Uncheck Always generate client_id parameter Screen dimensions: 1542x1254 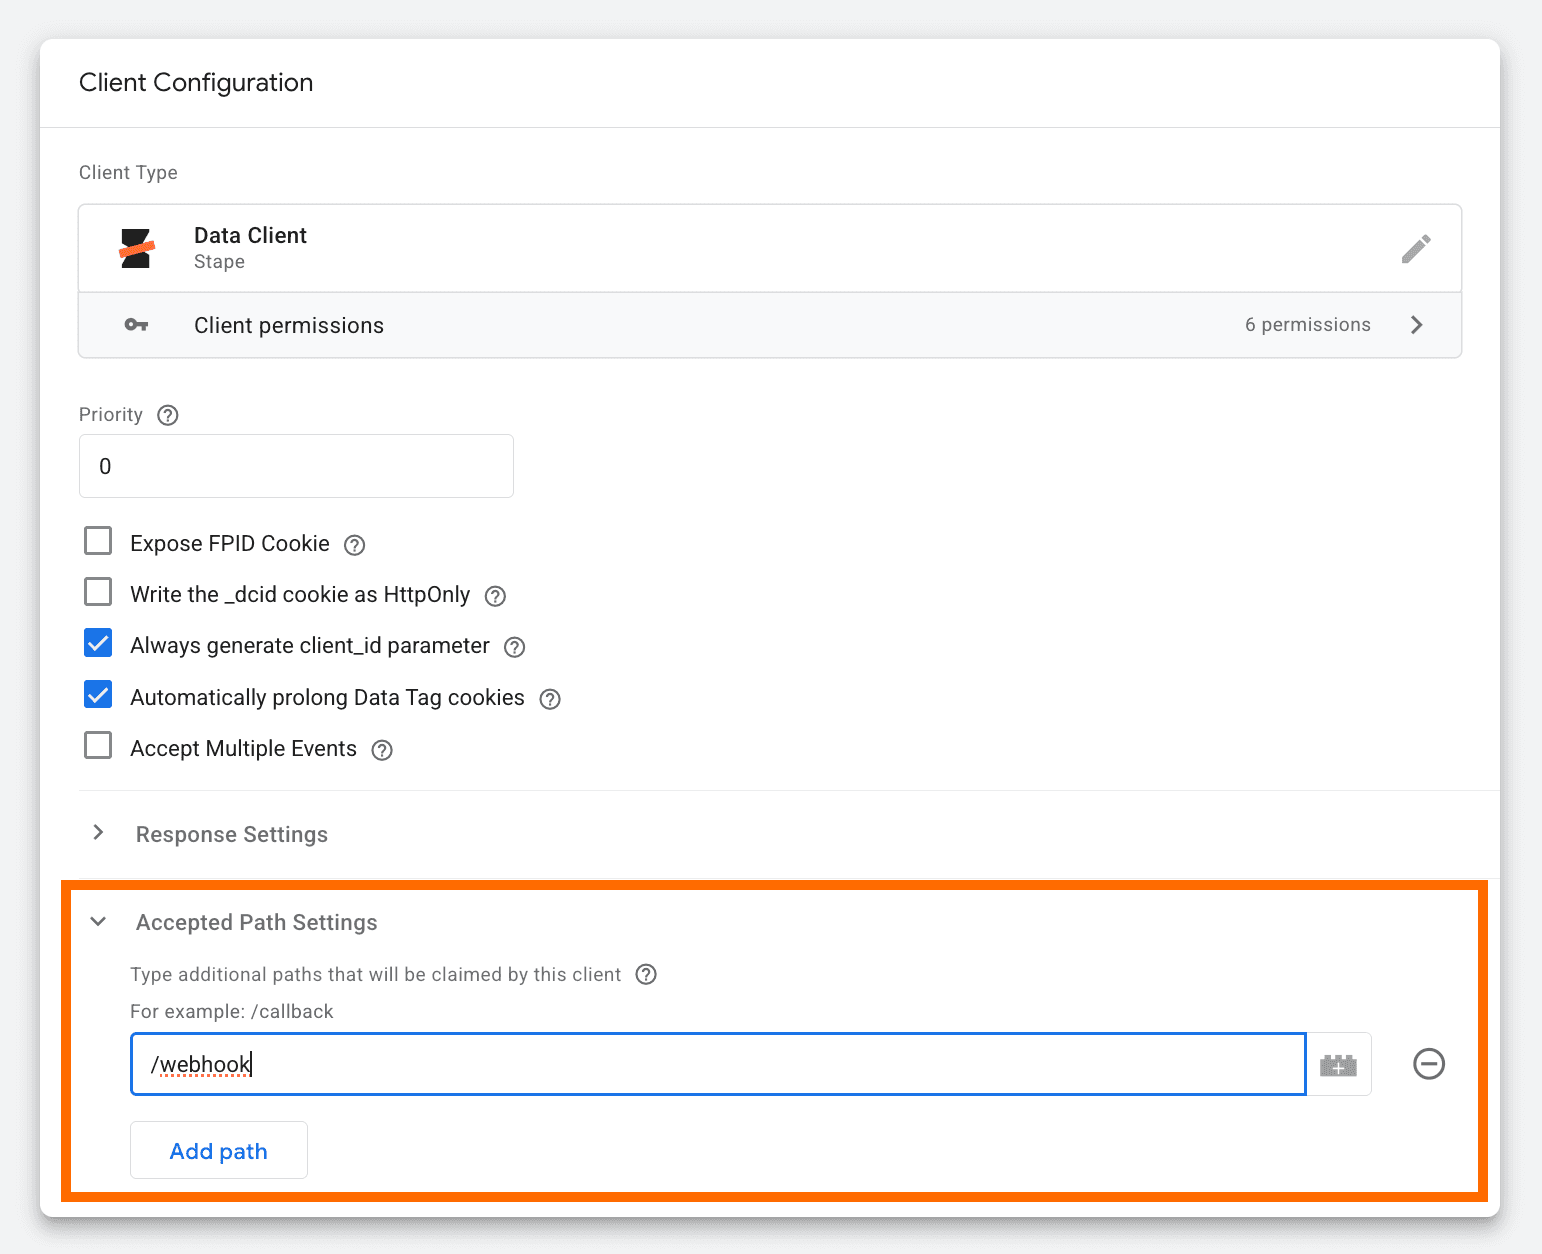[97, 643]
